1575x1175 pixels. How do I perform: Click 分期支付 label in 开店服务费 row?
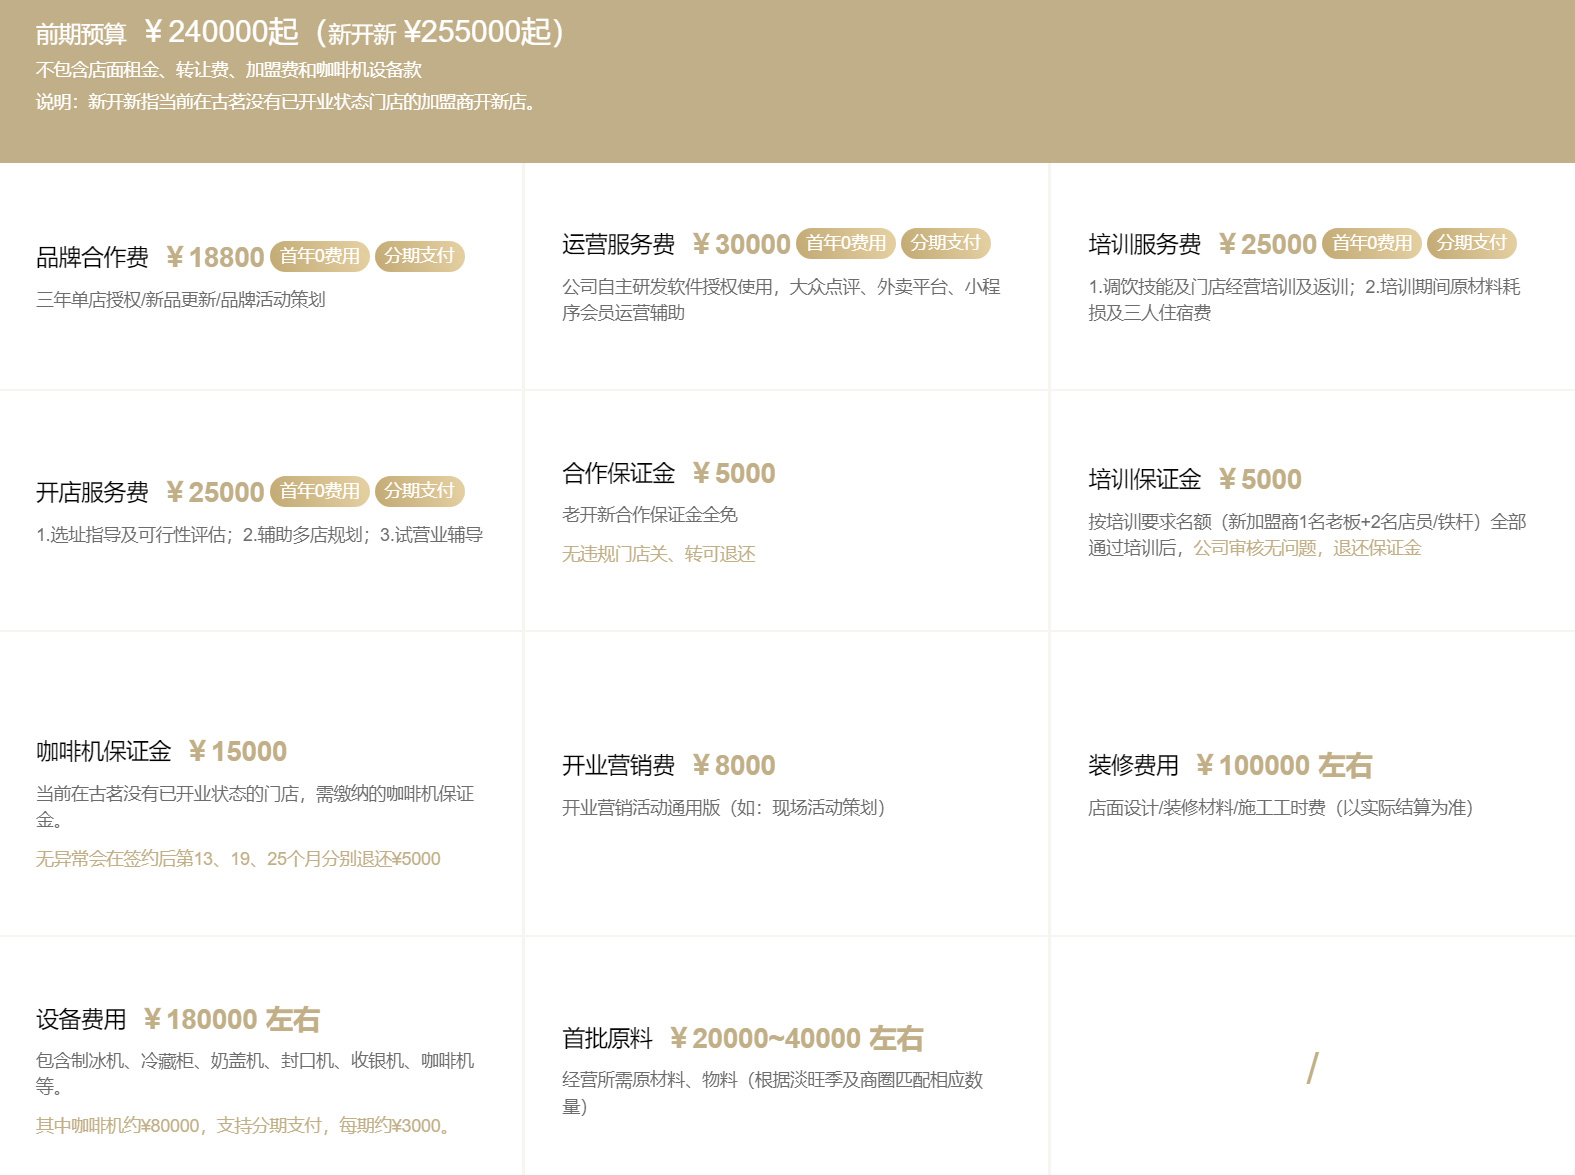[x=419, y=491]
